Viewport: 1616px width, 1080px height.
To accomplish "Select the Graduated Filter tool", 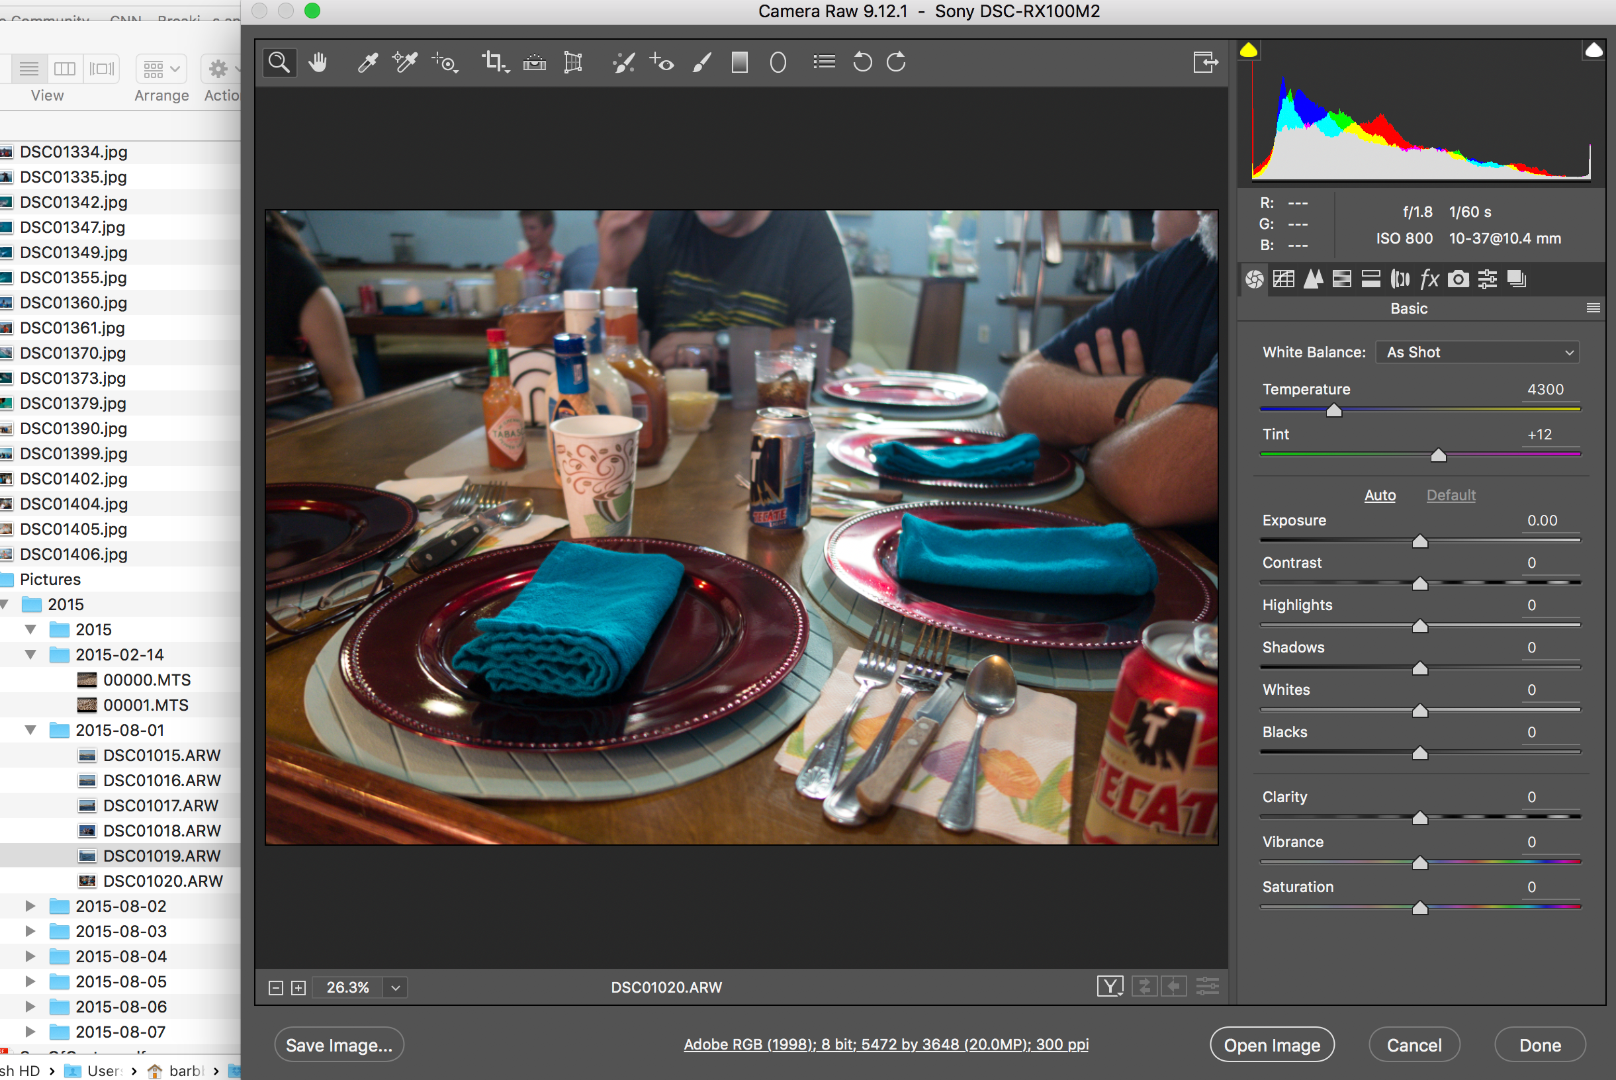I will [x=740, y=62].
